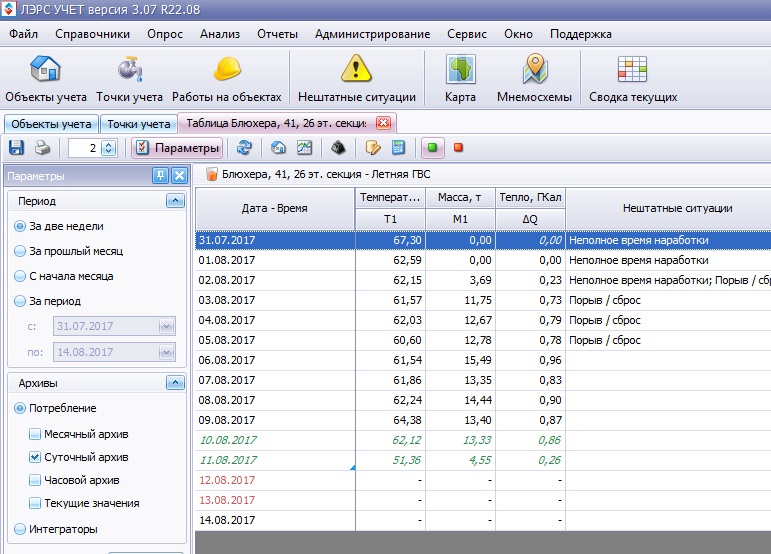Close the Параметры side panel
The image size is (771, 554).
tap(179, 175)
